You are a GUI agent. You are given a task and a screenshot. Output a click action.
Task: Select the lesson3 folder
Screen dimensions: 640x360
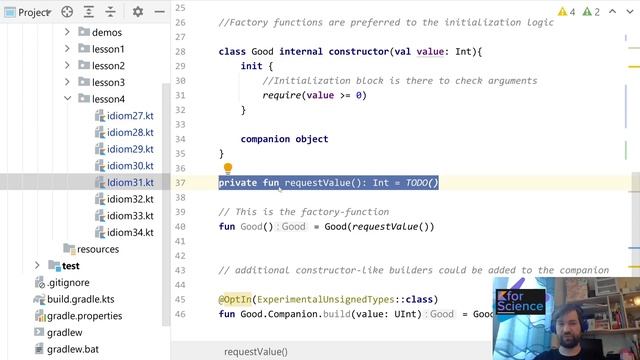pos(108,82)
